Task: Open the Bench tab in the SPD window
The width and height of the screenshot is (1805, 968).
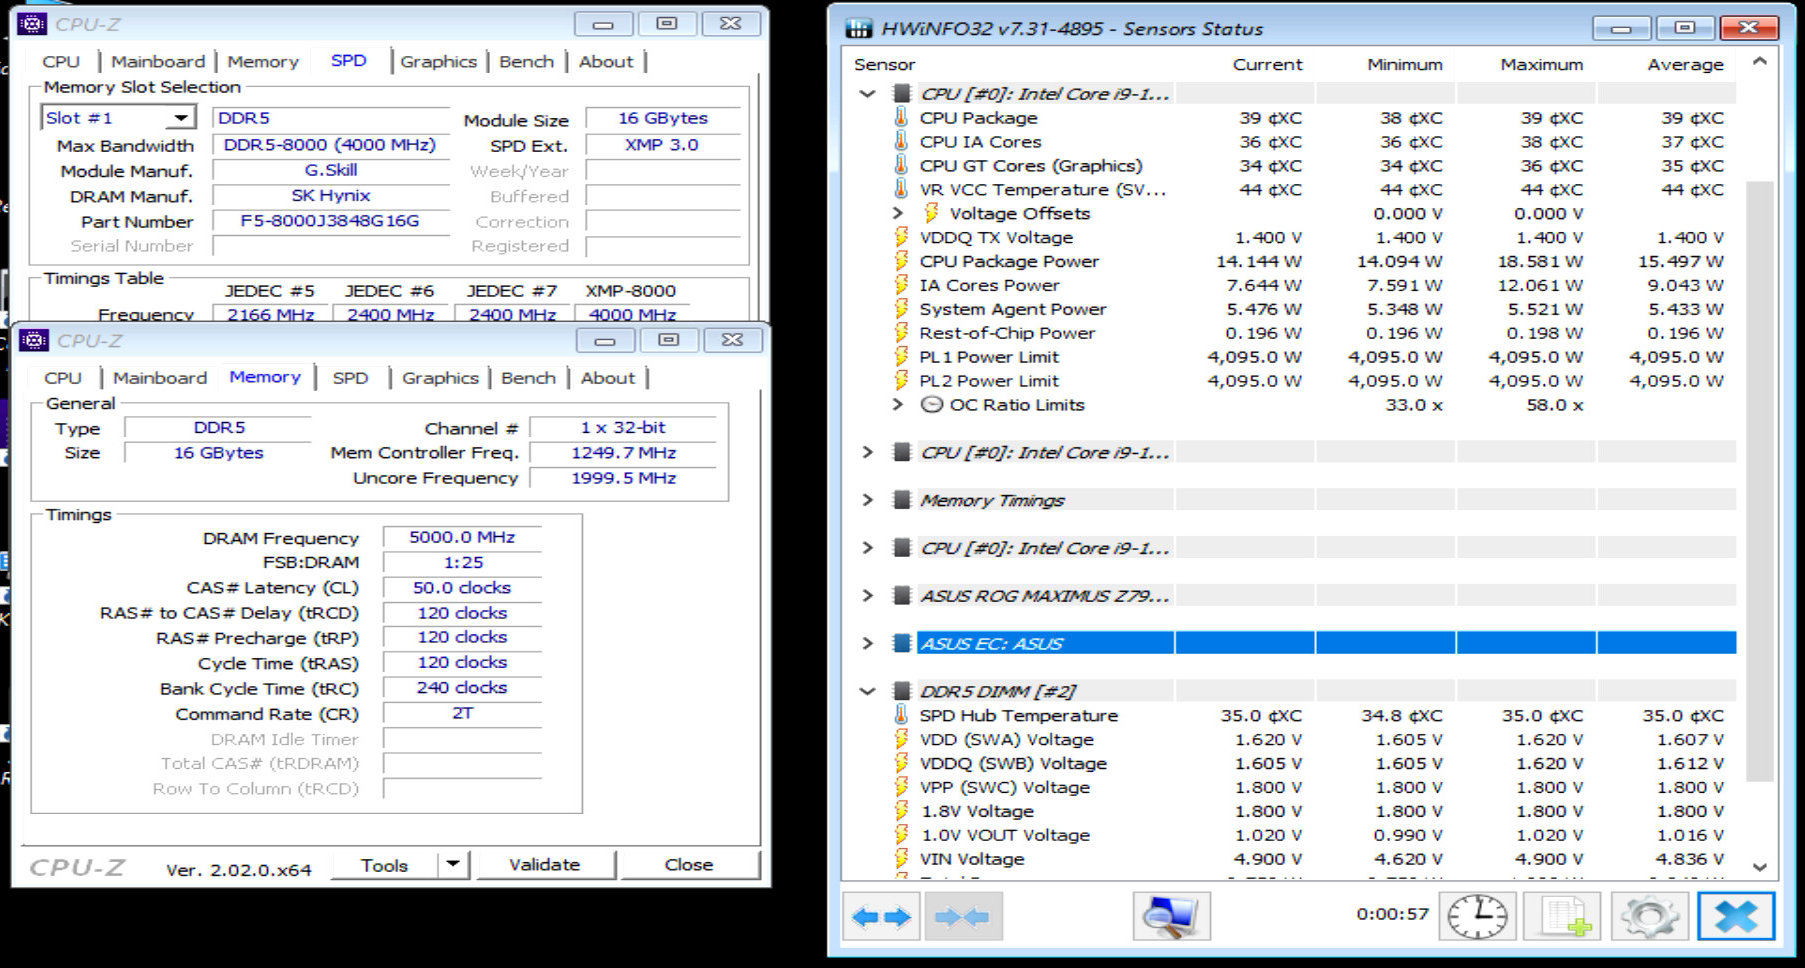Action: pyautogui.click(x=526, y=61)
